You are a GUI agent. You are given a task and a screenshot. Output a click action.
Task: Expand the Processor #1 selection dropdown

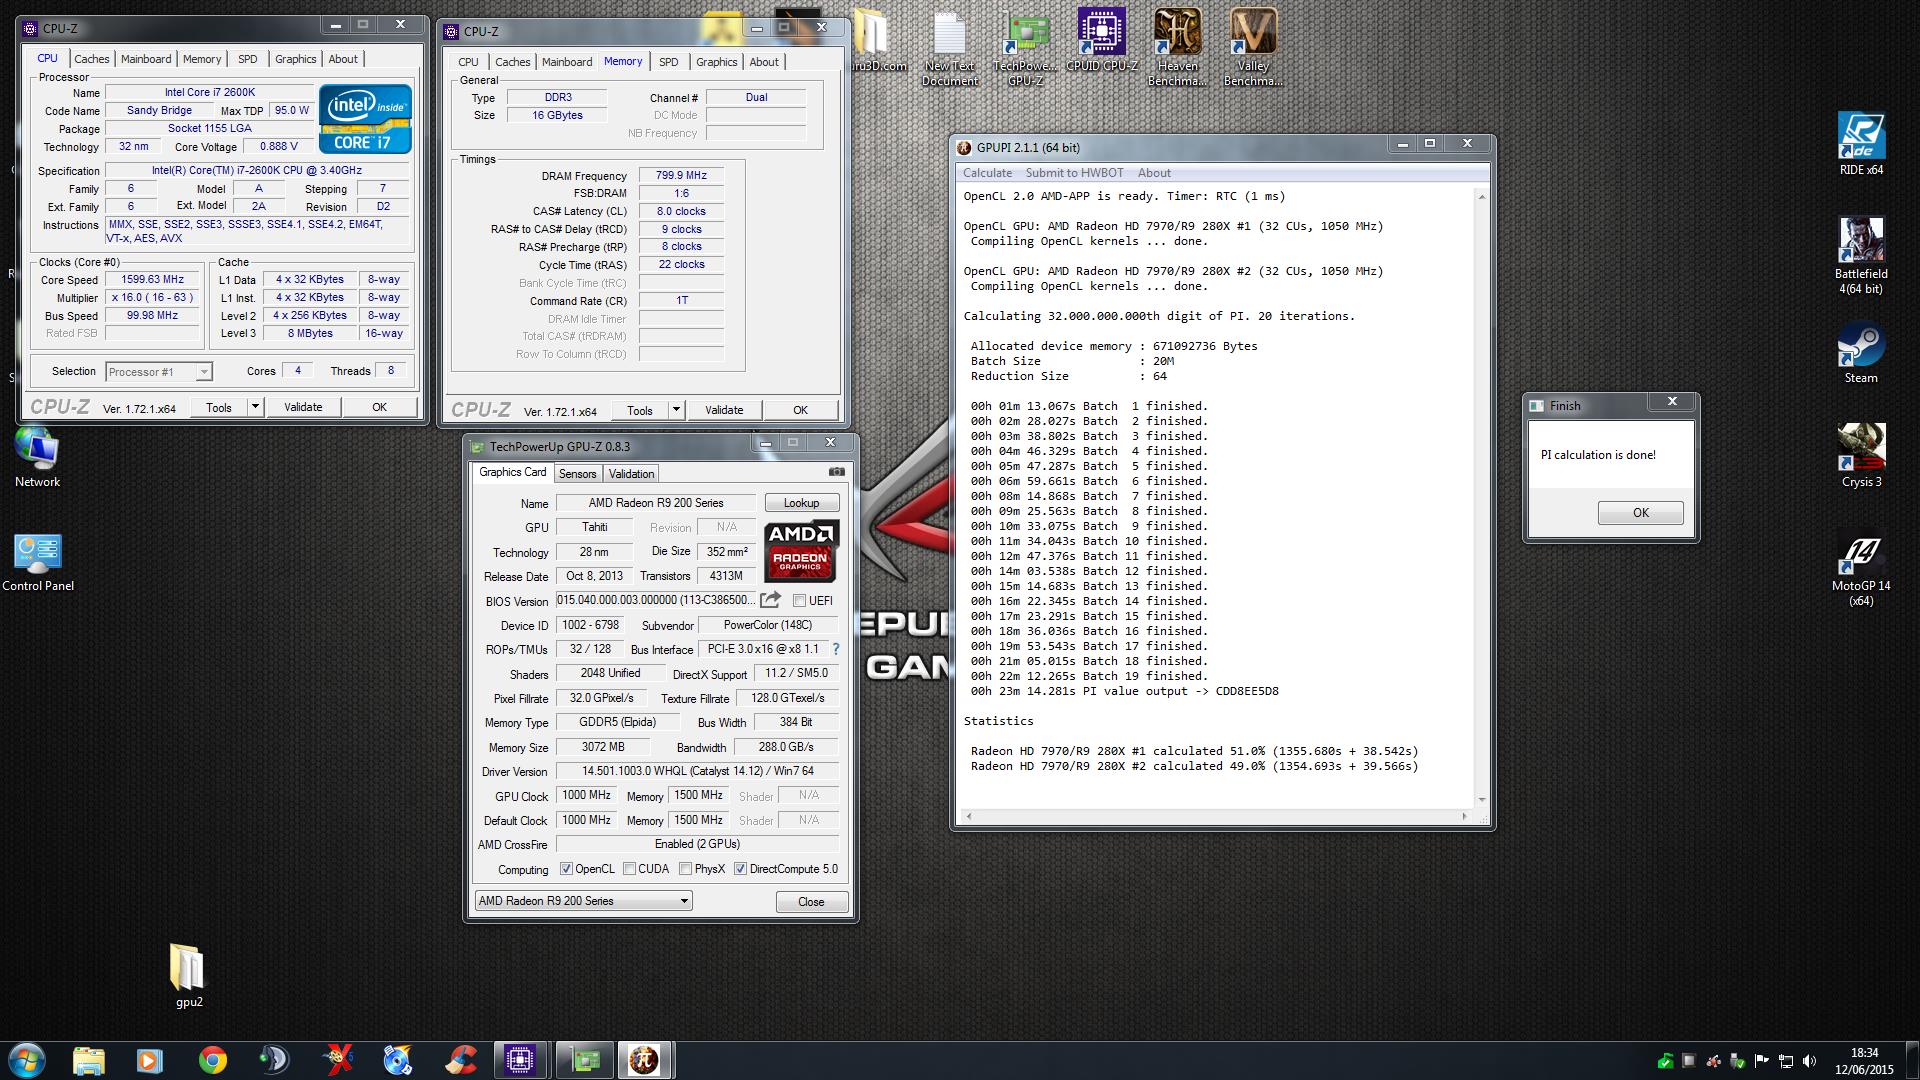tap(203, 372)
